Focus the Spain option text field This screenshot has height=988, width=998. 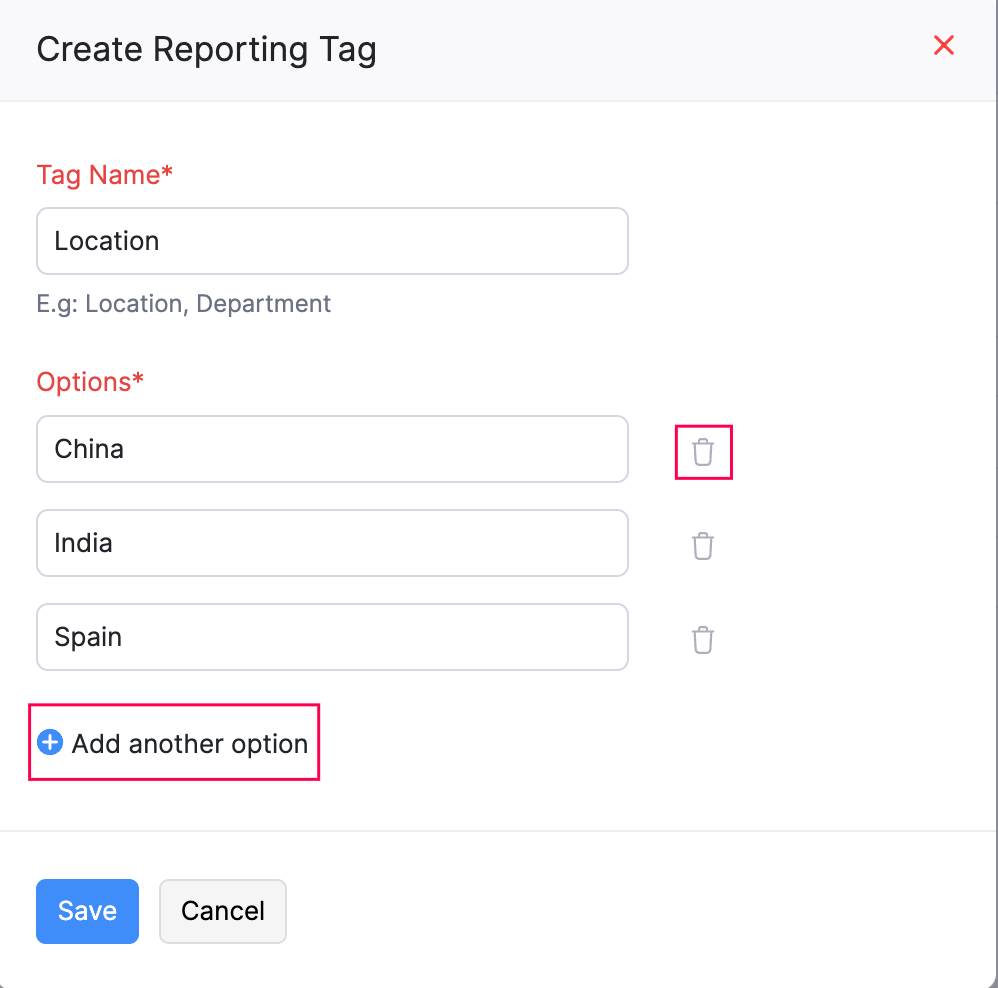(x=332, y=637)
